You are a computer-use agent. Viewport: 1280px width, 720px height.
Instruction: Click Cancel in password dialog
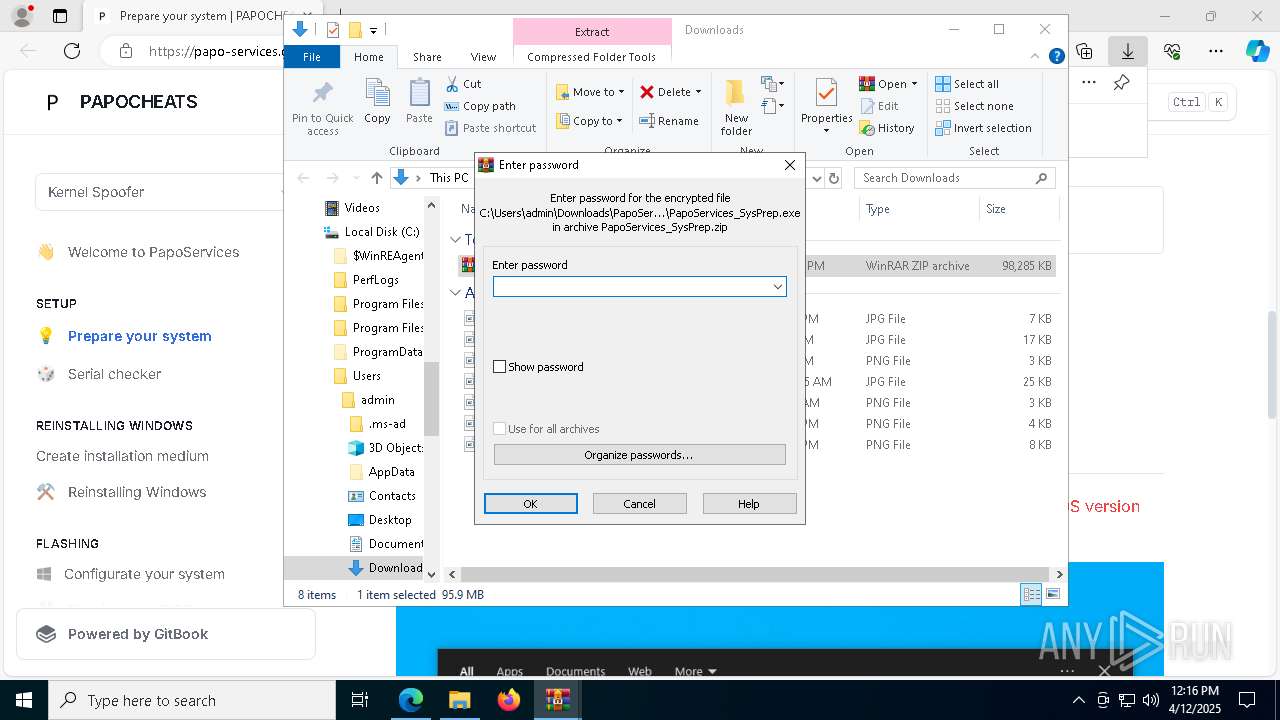coord(640,504)
